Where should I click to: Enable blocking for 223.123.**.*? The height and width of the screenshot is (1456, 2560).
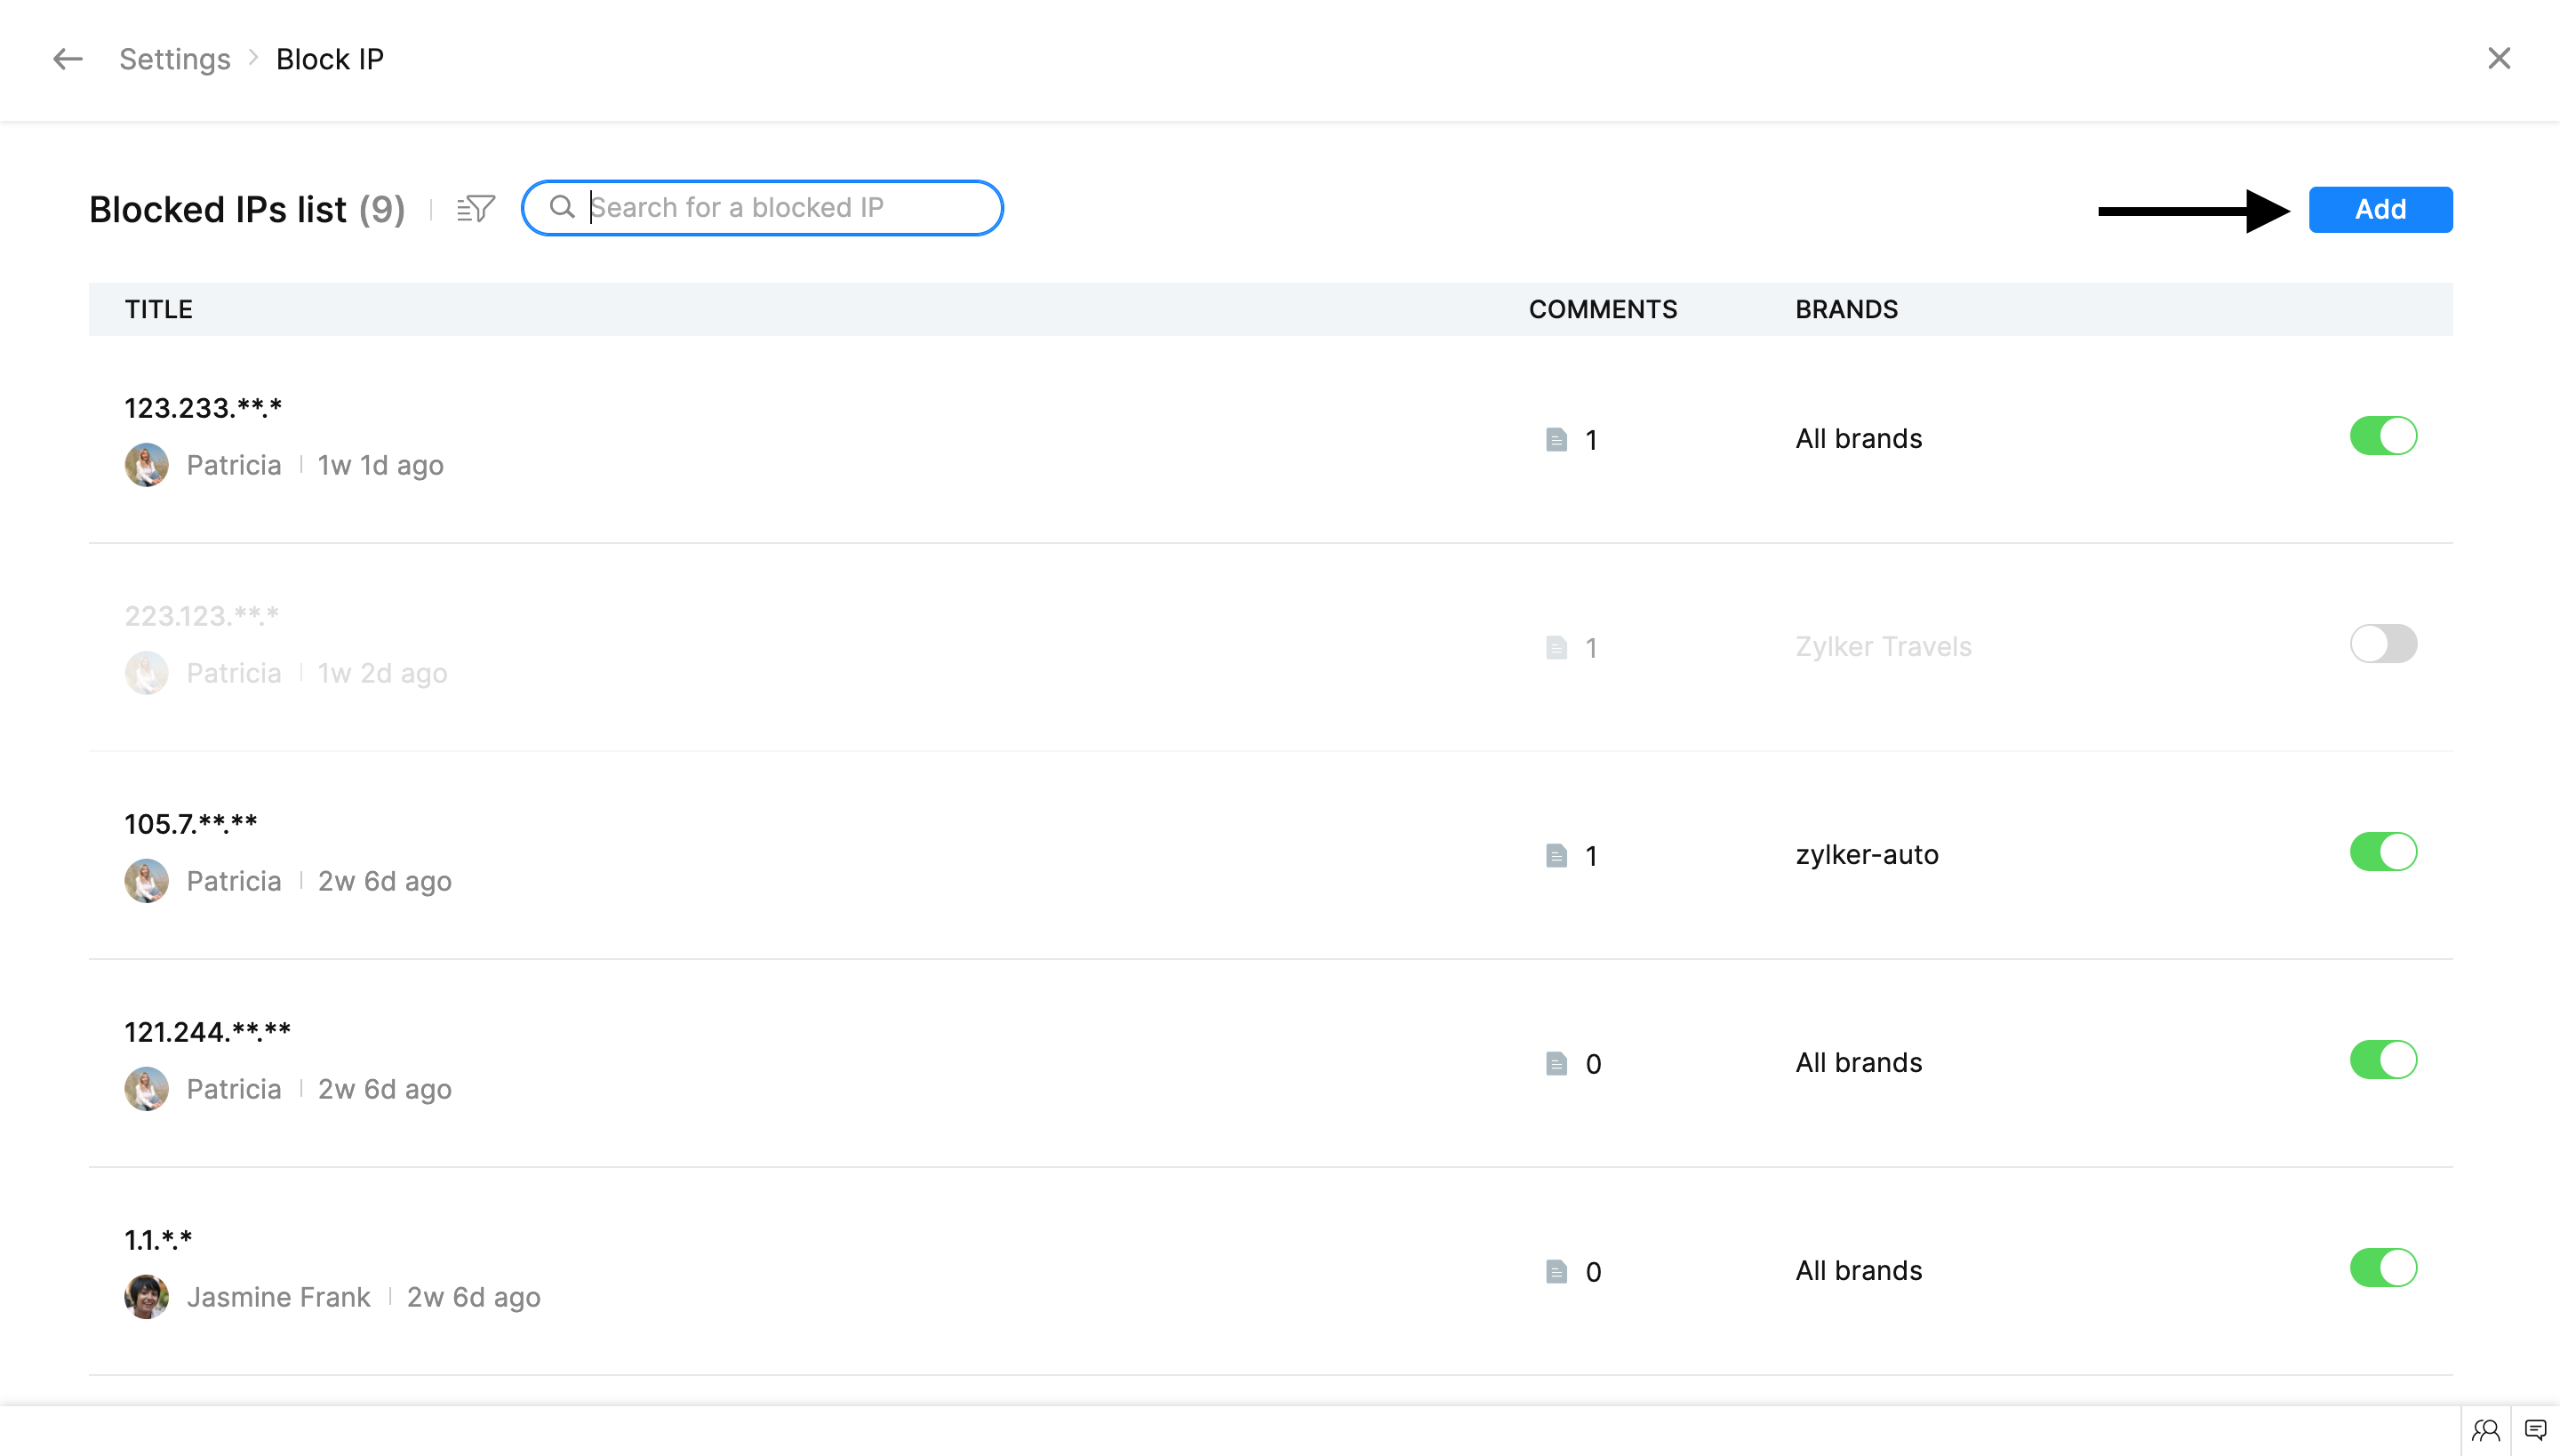pos(2383,644)
